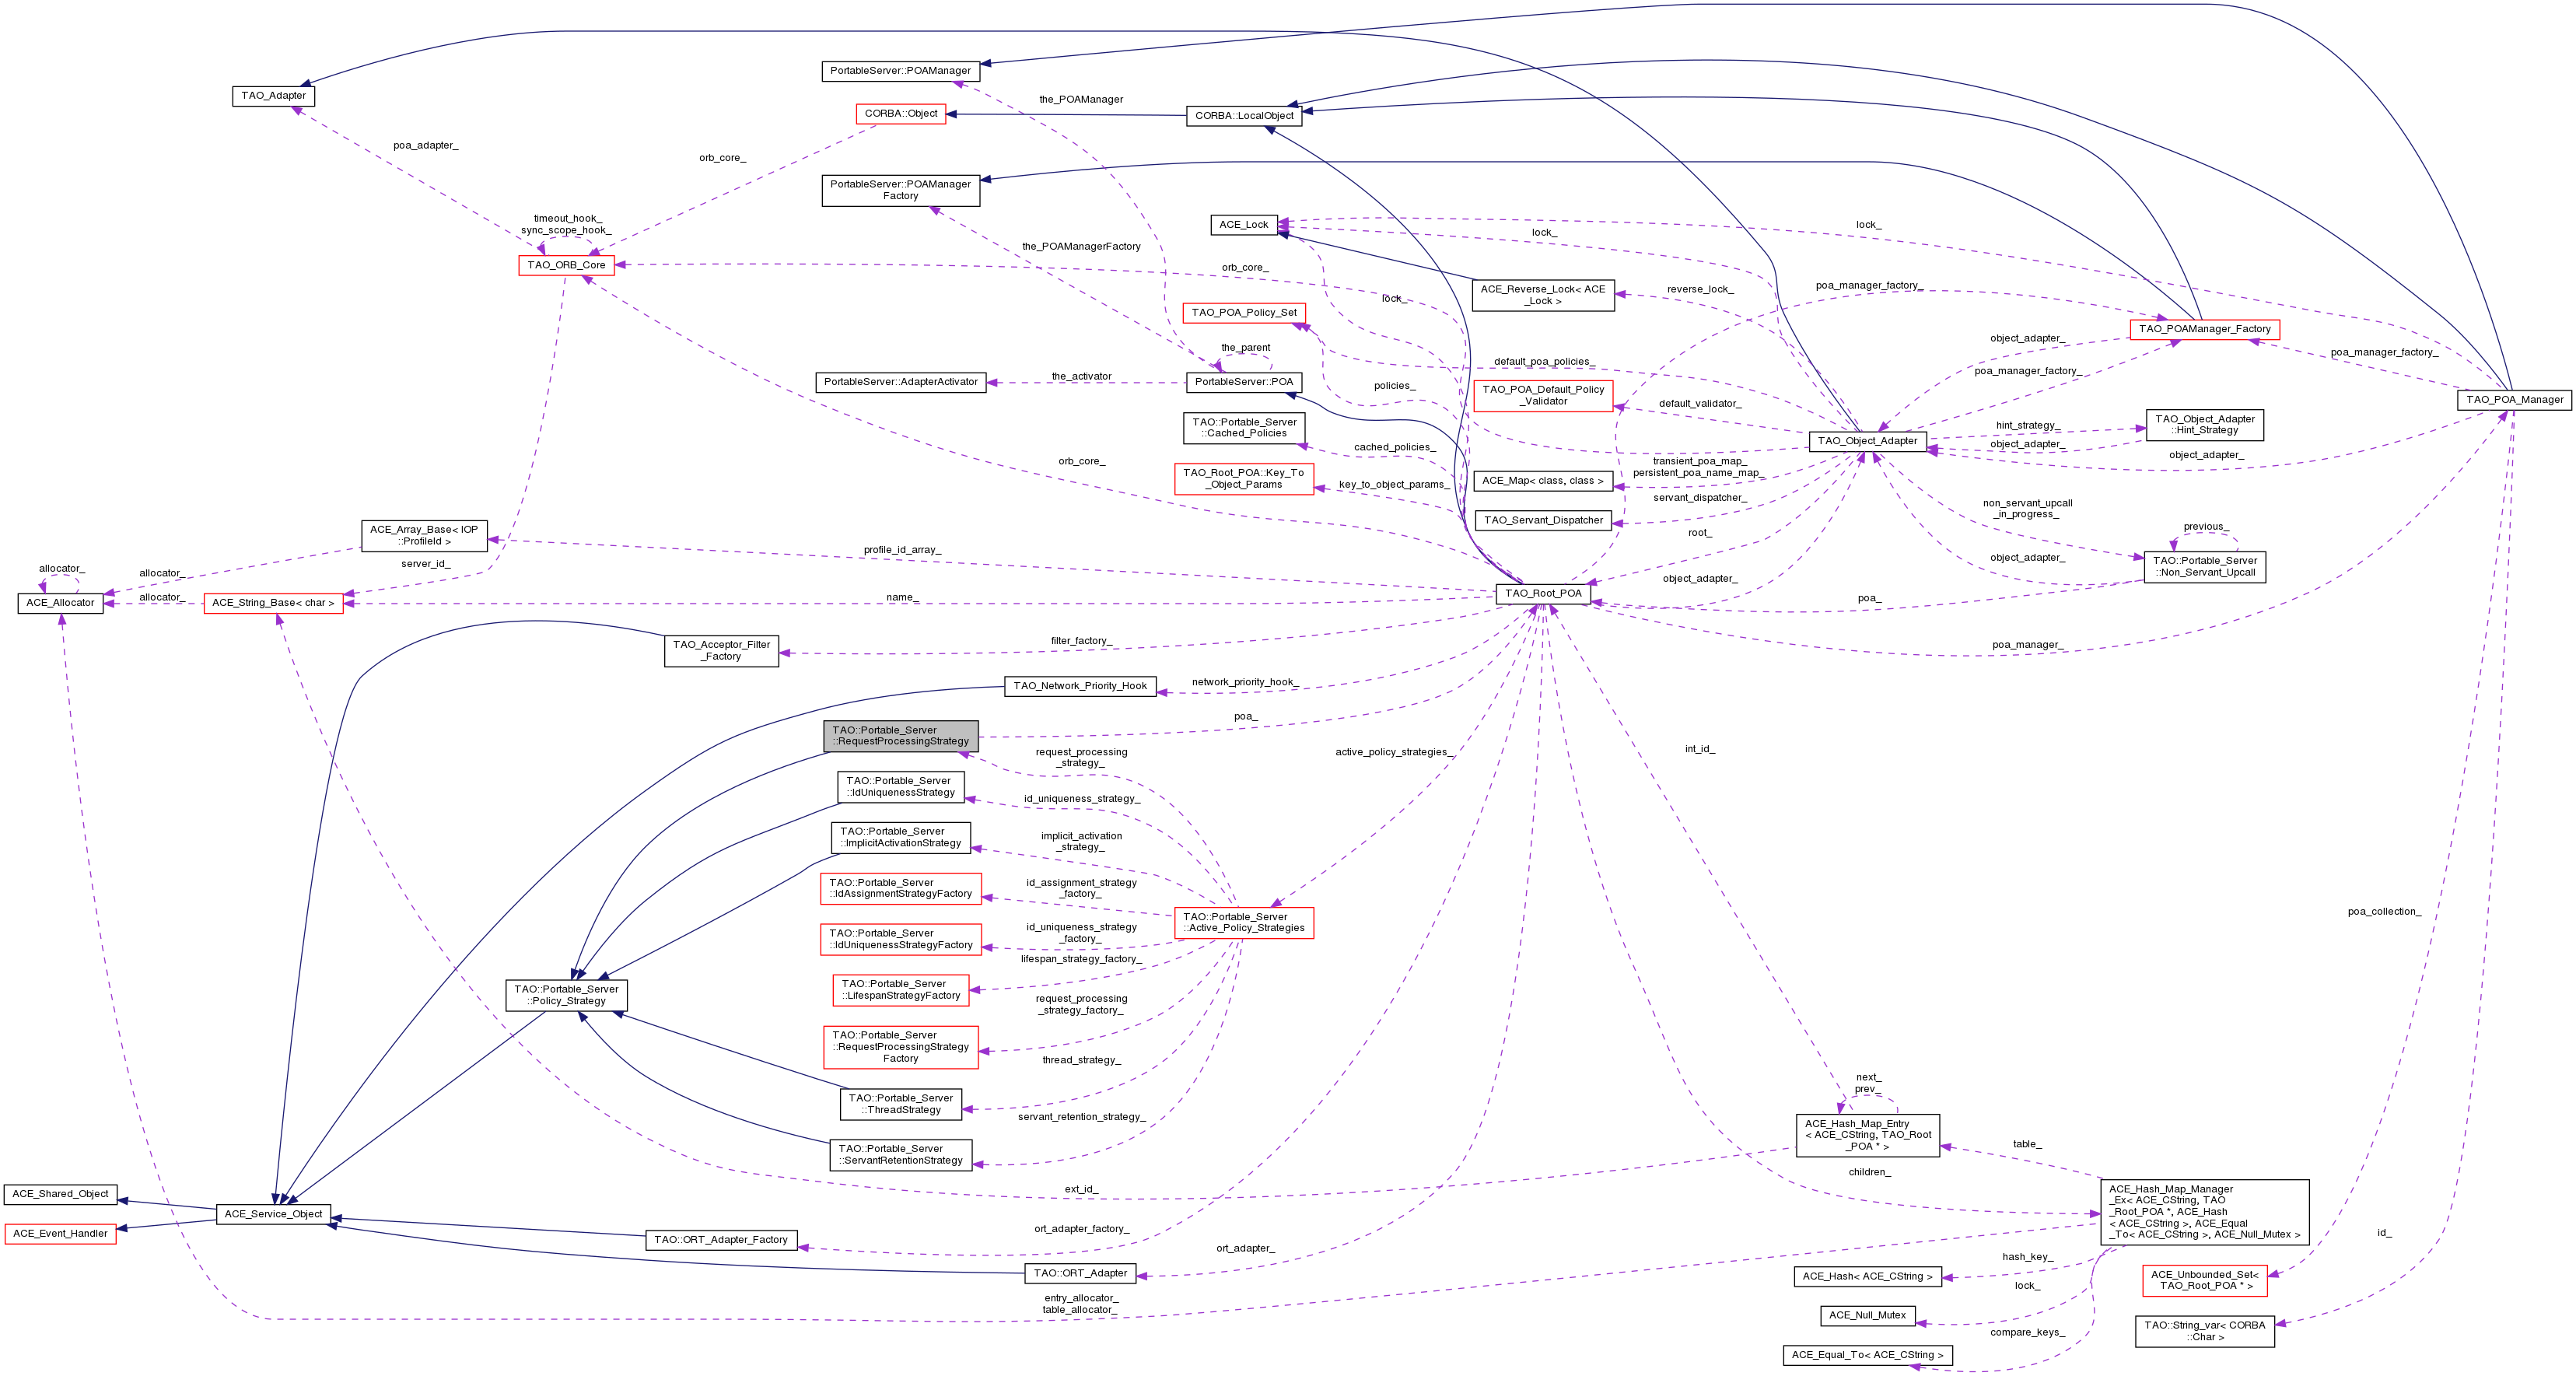
Task: Select the Policy_Strategy class box
Action: click(566, 995)
